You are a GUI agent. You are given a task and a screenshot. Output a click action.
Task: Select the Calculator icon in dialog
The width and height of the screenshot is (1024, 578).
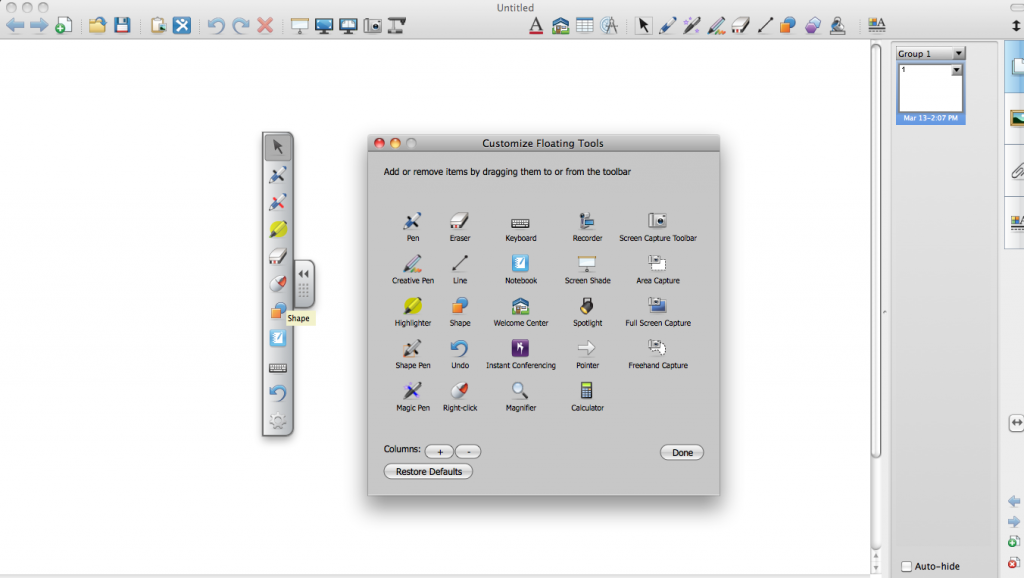[x=587, y=391]
